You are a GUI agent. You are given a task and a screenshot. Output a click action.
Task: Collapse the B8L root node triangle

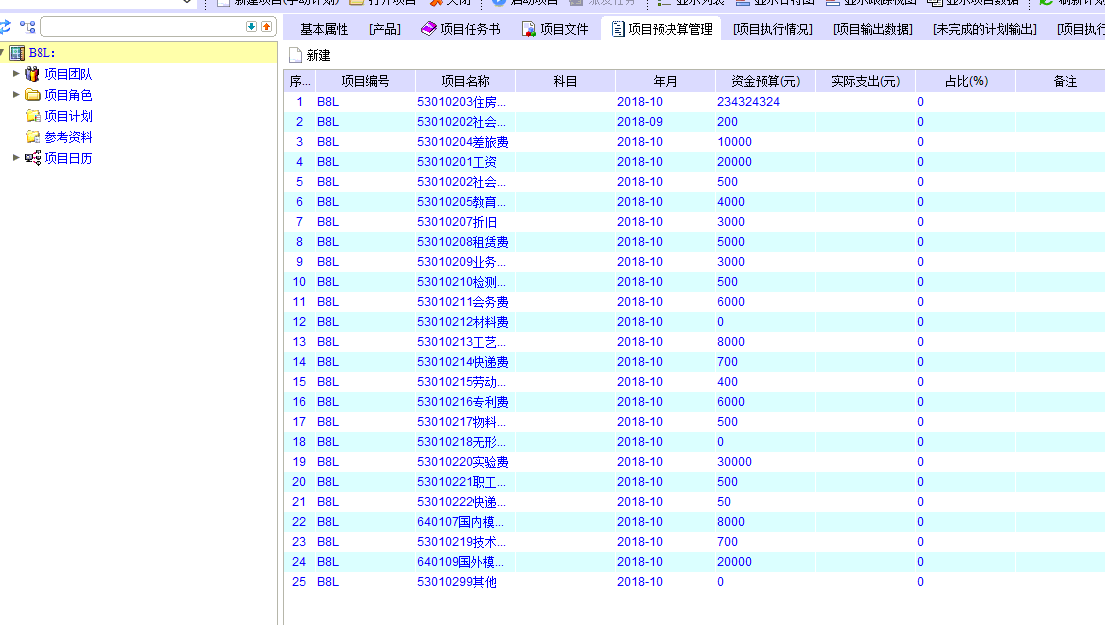(3, 52)
